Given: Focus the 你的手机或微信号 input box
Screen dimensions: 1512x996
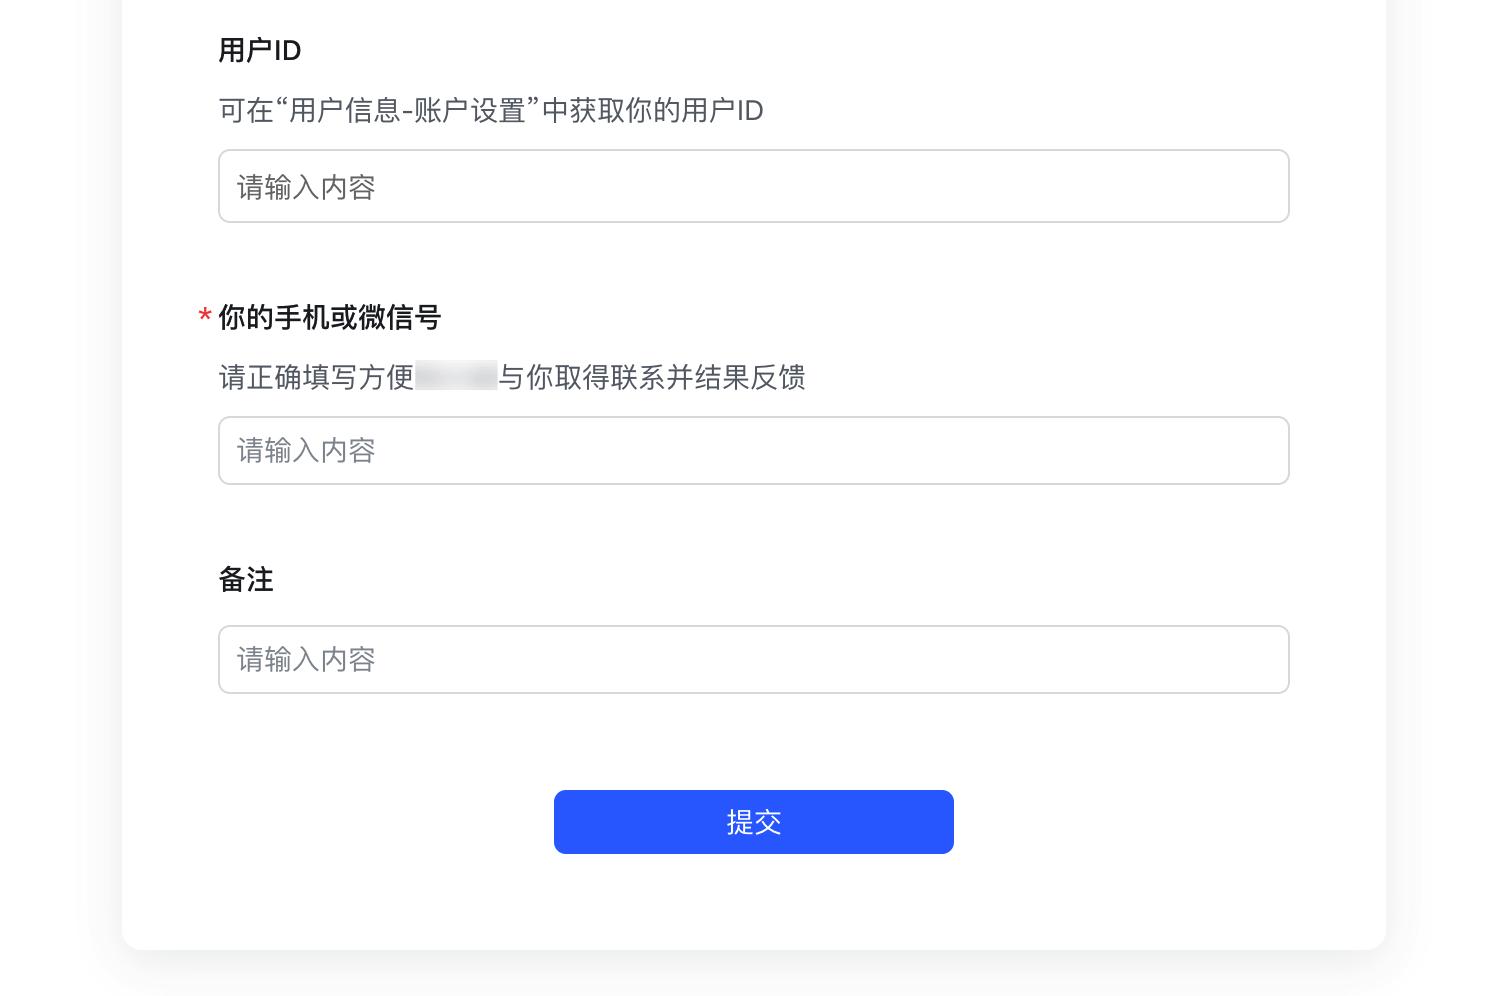Looking at the screenshot, I should (753, 451).
